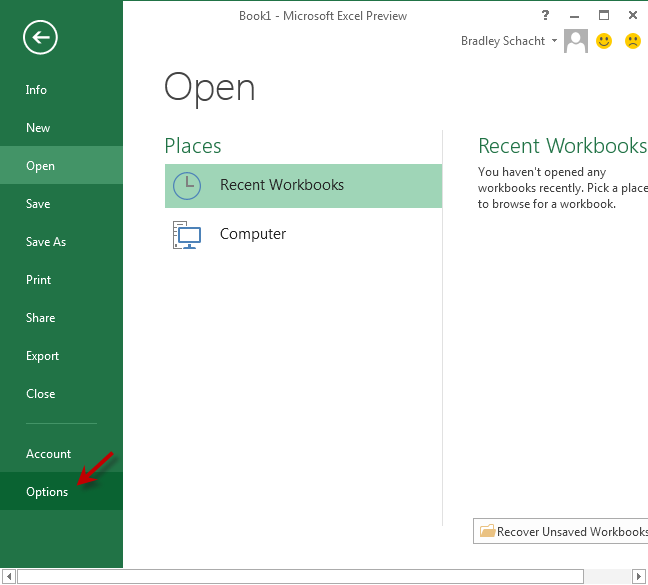This screenshot has height=585, width=648.
Task: Close the Excel window
Action: pyautogui.click(x=633, y=15)
